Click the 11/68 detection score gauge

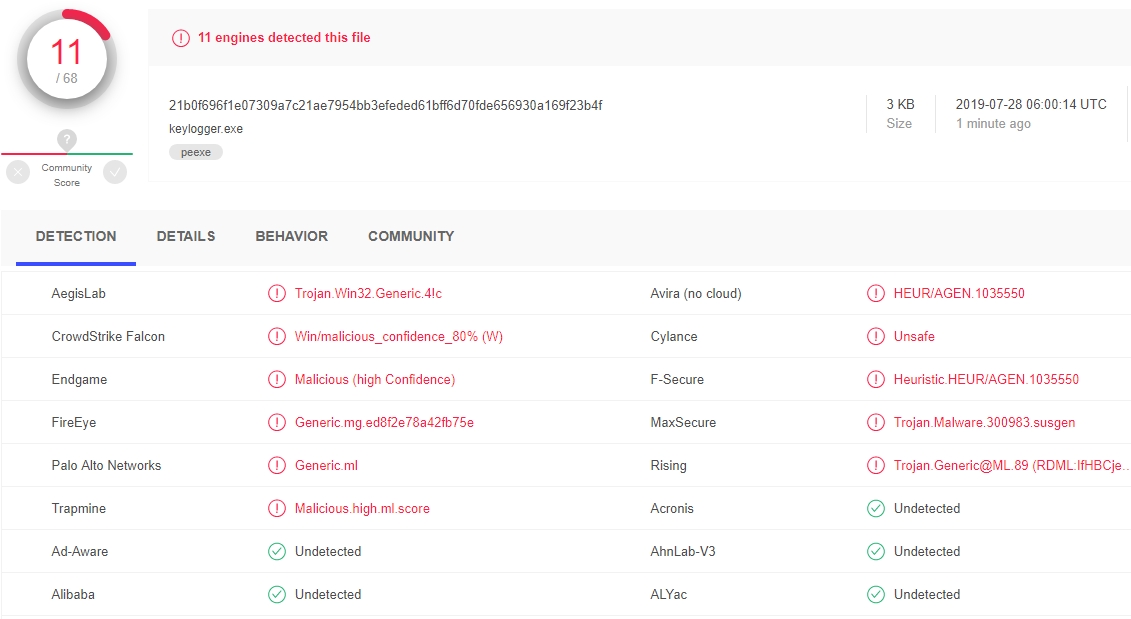pos(66,61)
